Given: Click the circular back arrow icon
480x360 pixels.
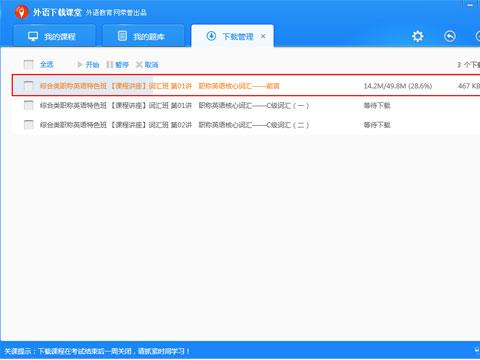Looking at the screenshot, I should (x=450, y=36).
